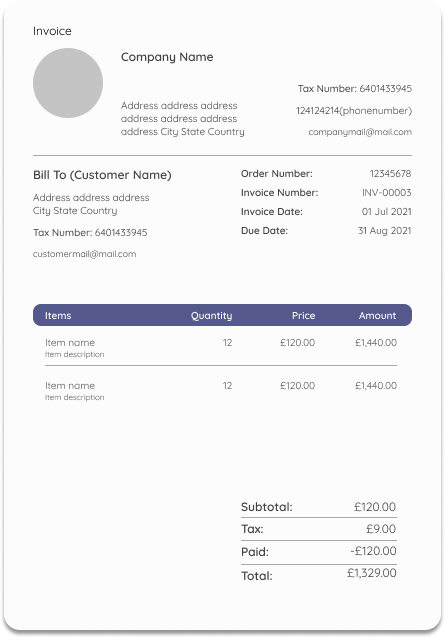Screen dimensions: 445x638
Task: Click the due date 31 Aug 2021
Action: pos(385,231)
